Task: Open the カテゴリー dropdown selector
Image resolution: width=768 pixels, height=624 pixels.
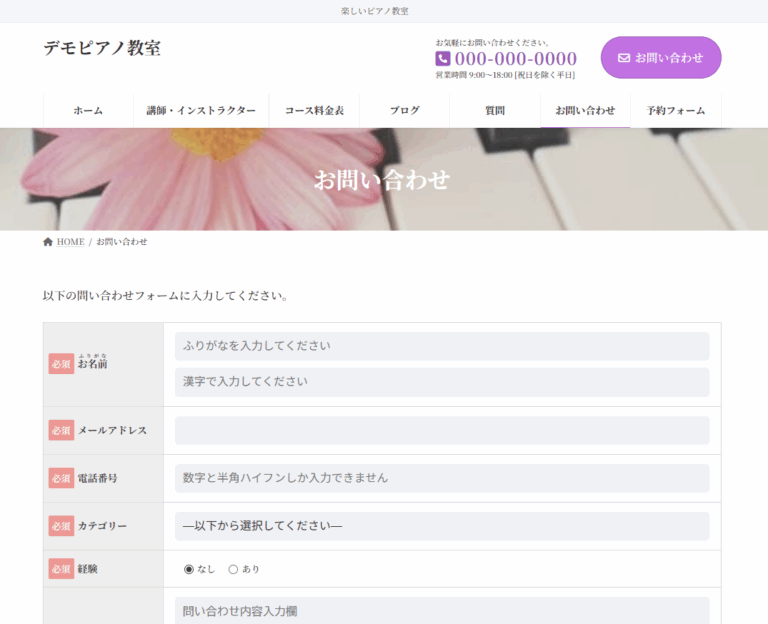Action: 441,526
